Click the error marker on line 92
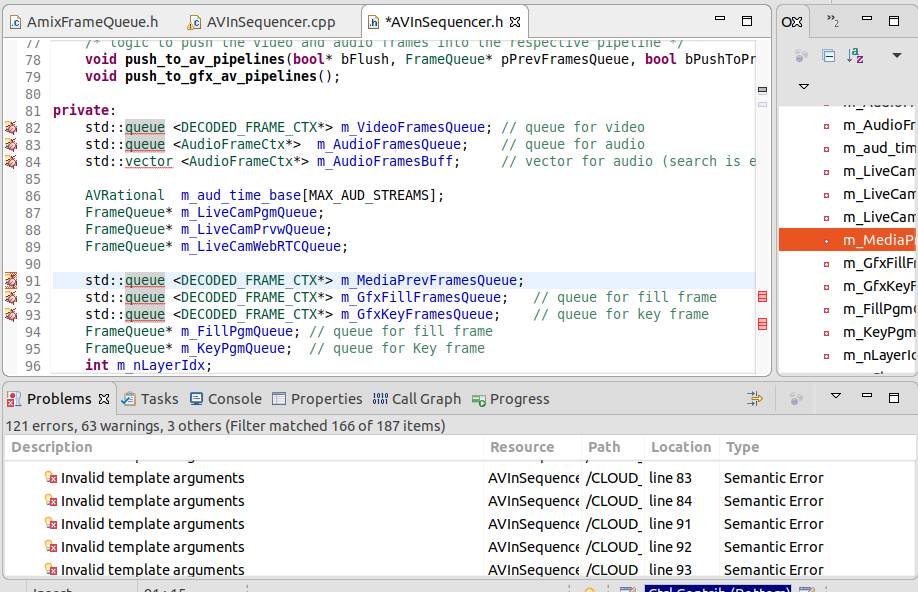Screen dimensions: 918x592 coord(11,297)
